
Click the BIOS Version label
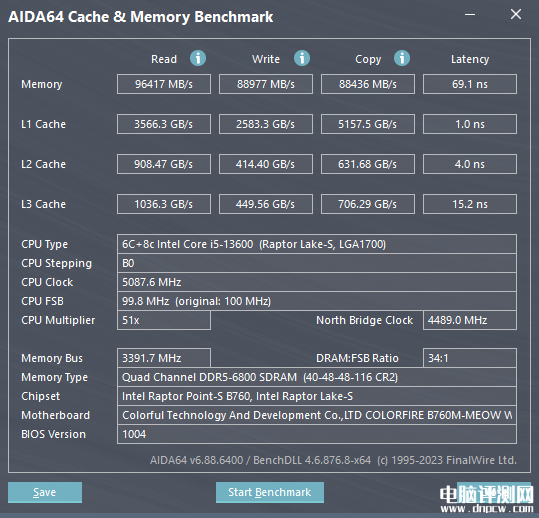tap(53, 434)
